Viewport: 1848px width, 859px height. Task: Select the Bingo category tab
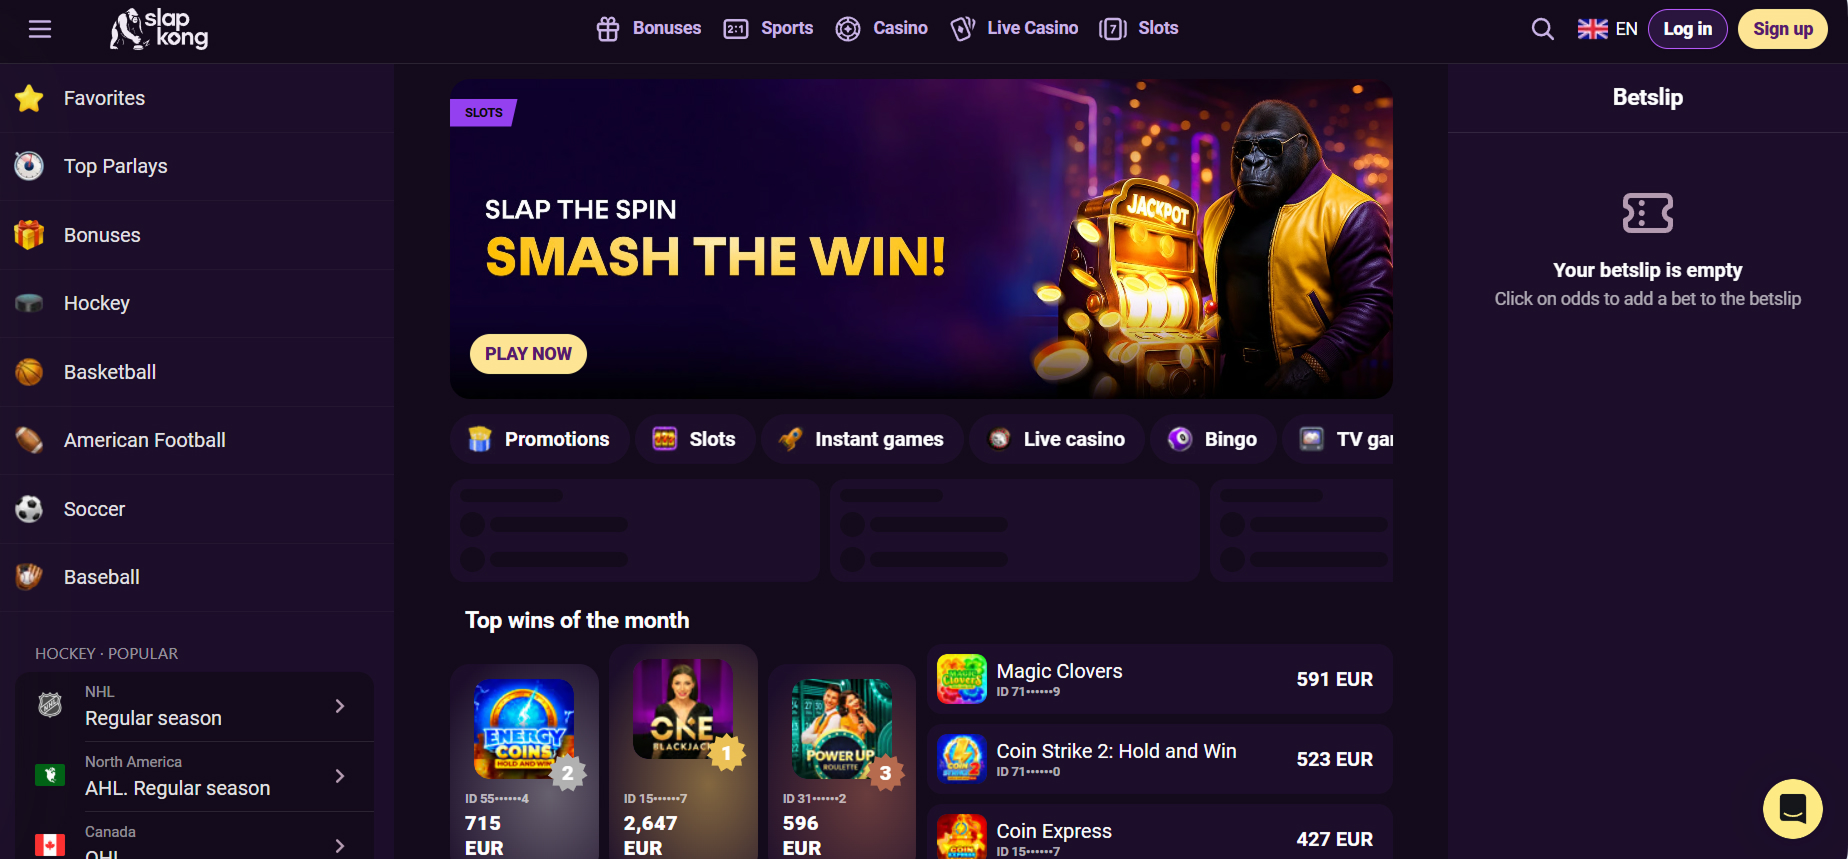[1213, 439]
